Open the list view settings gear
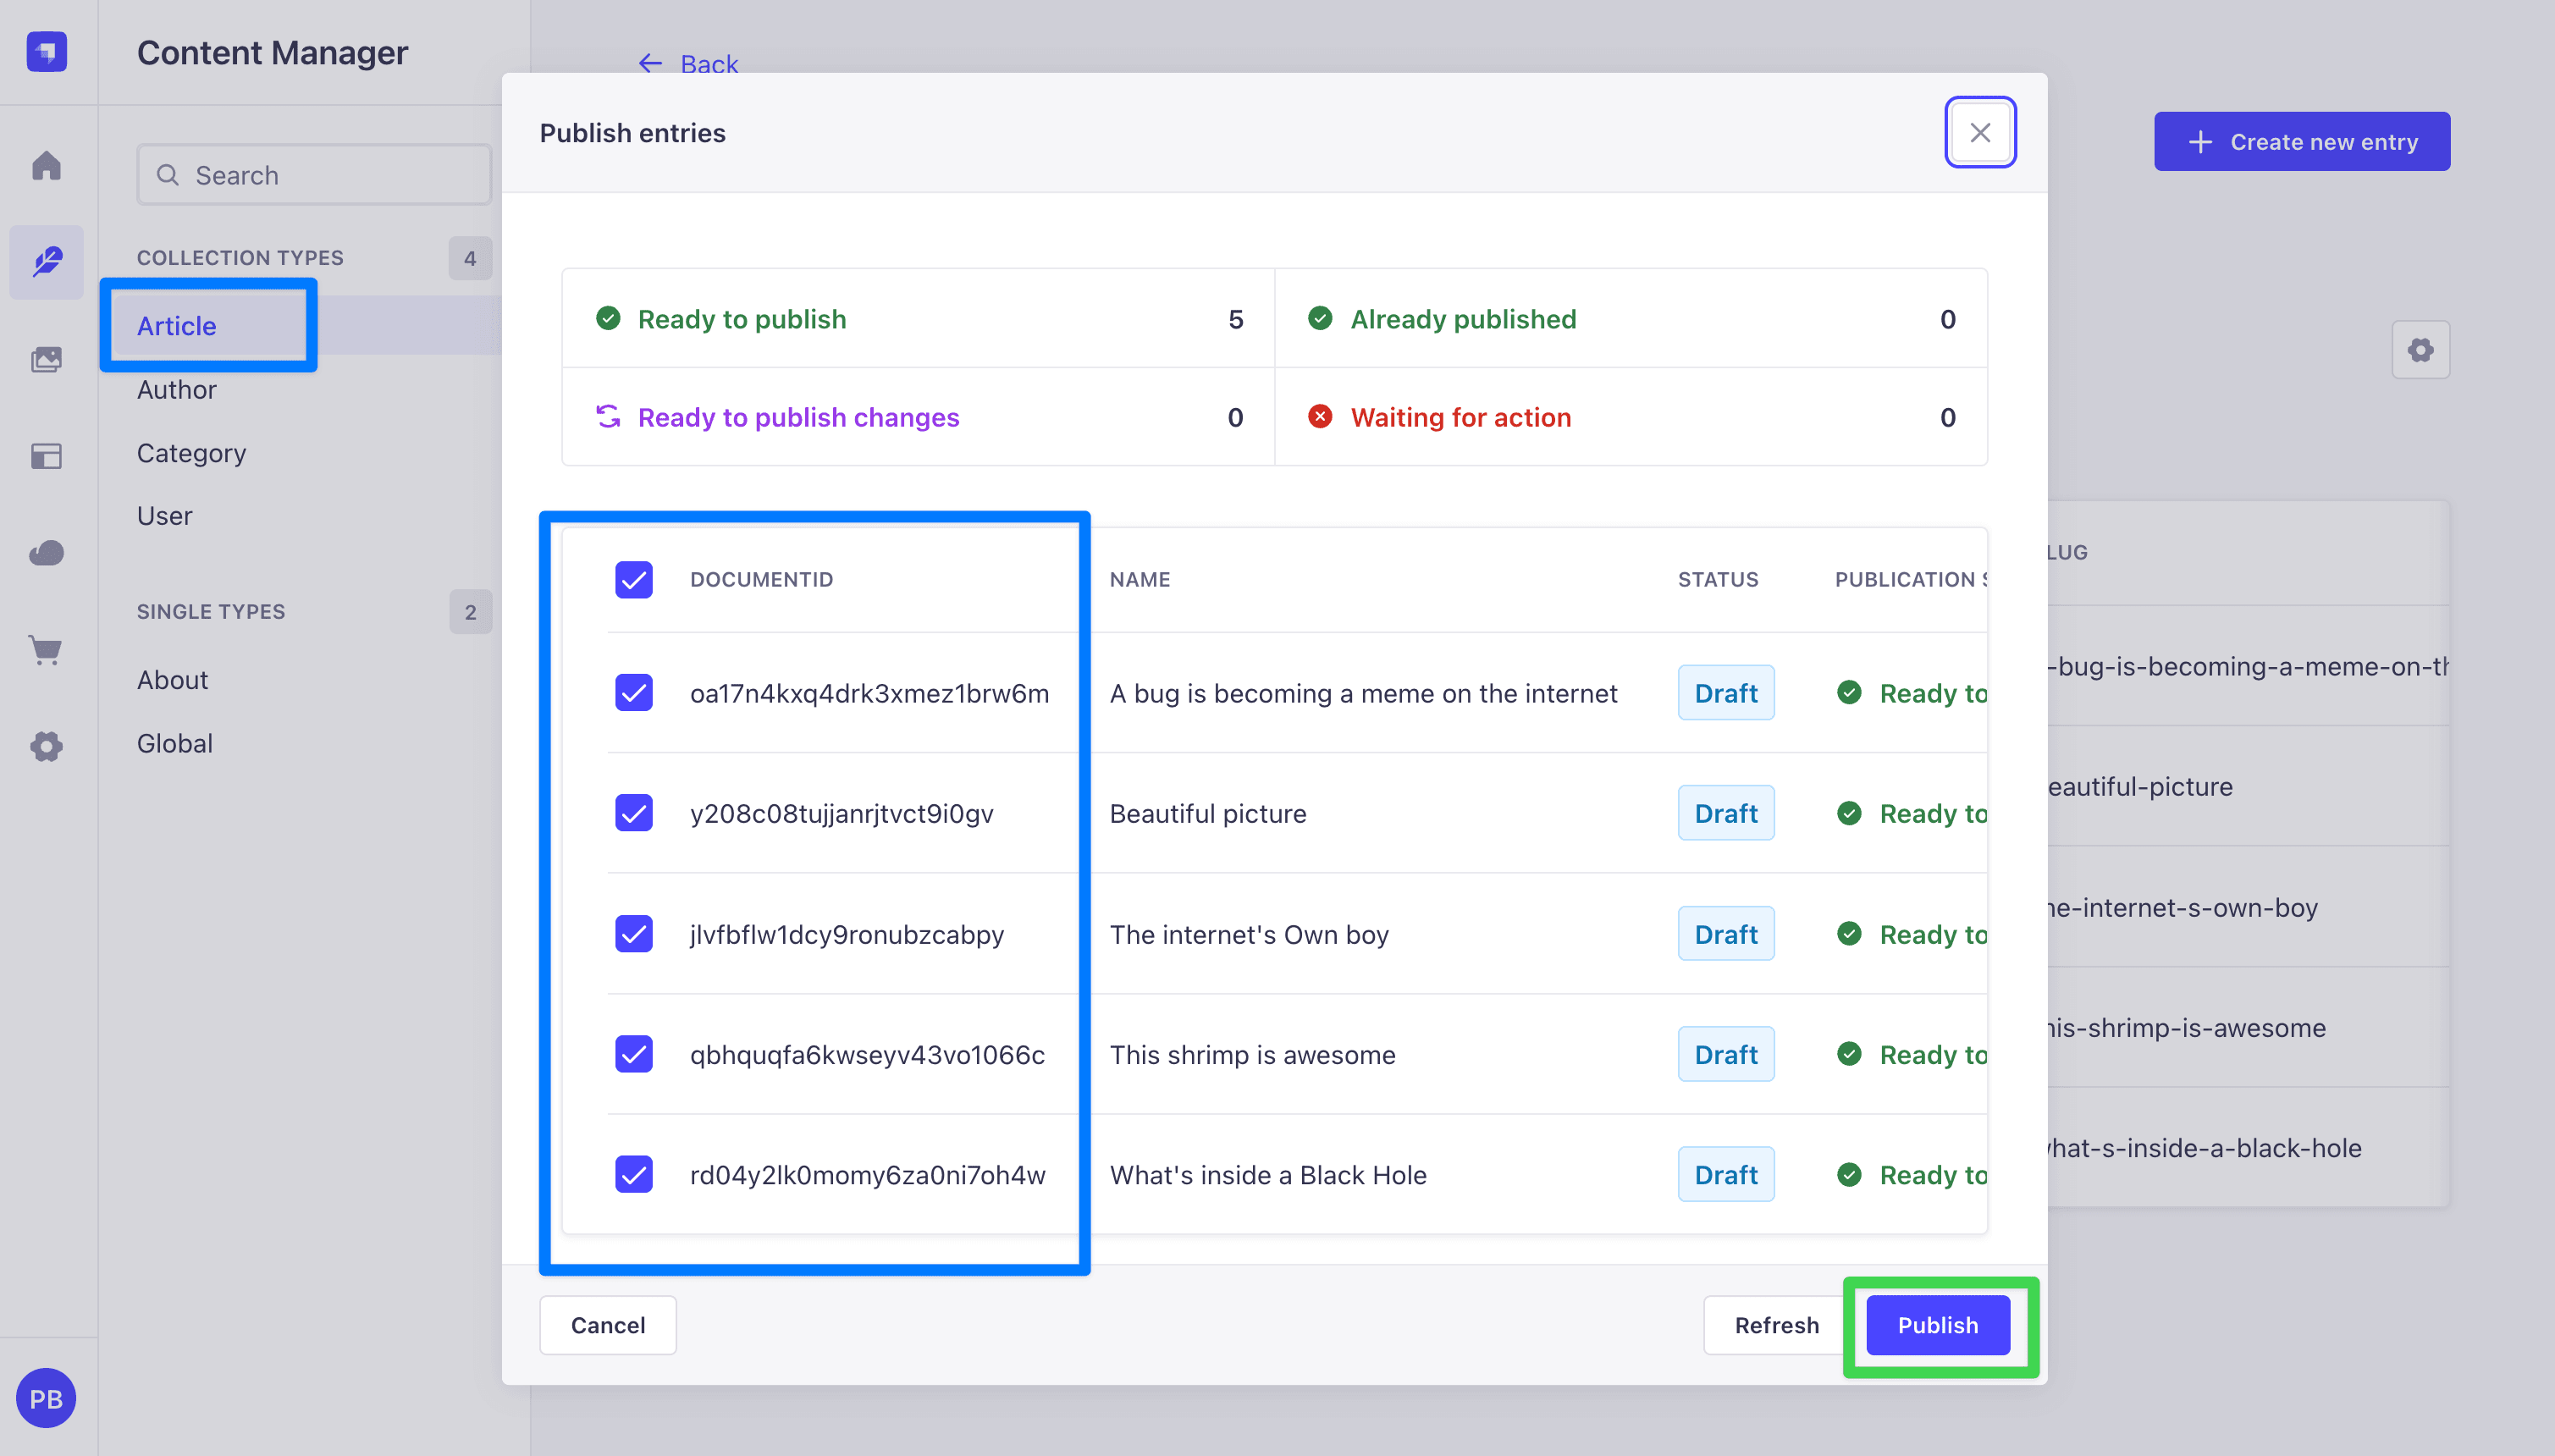 2420,350
